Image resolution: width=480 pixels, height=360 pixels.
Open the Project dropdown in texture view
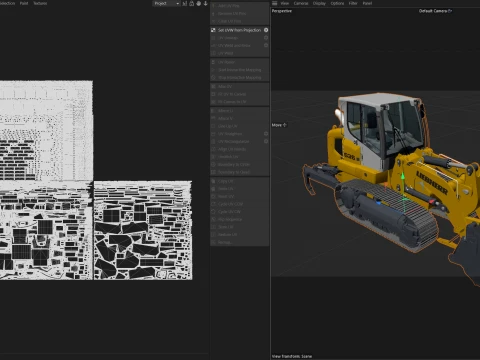167,3
